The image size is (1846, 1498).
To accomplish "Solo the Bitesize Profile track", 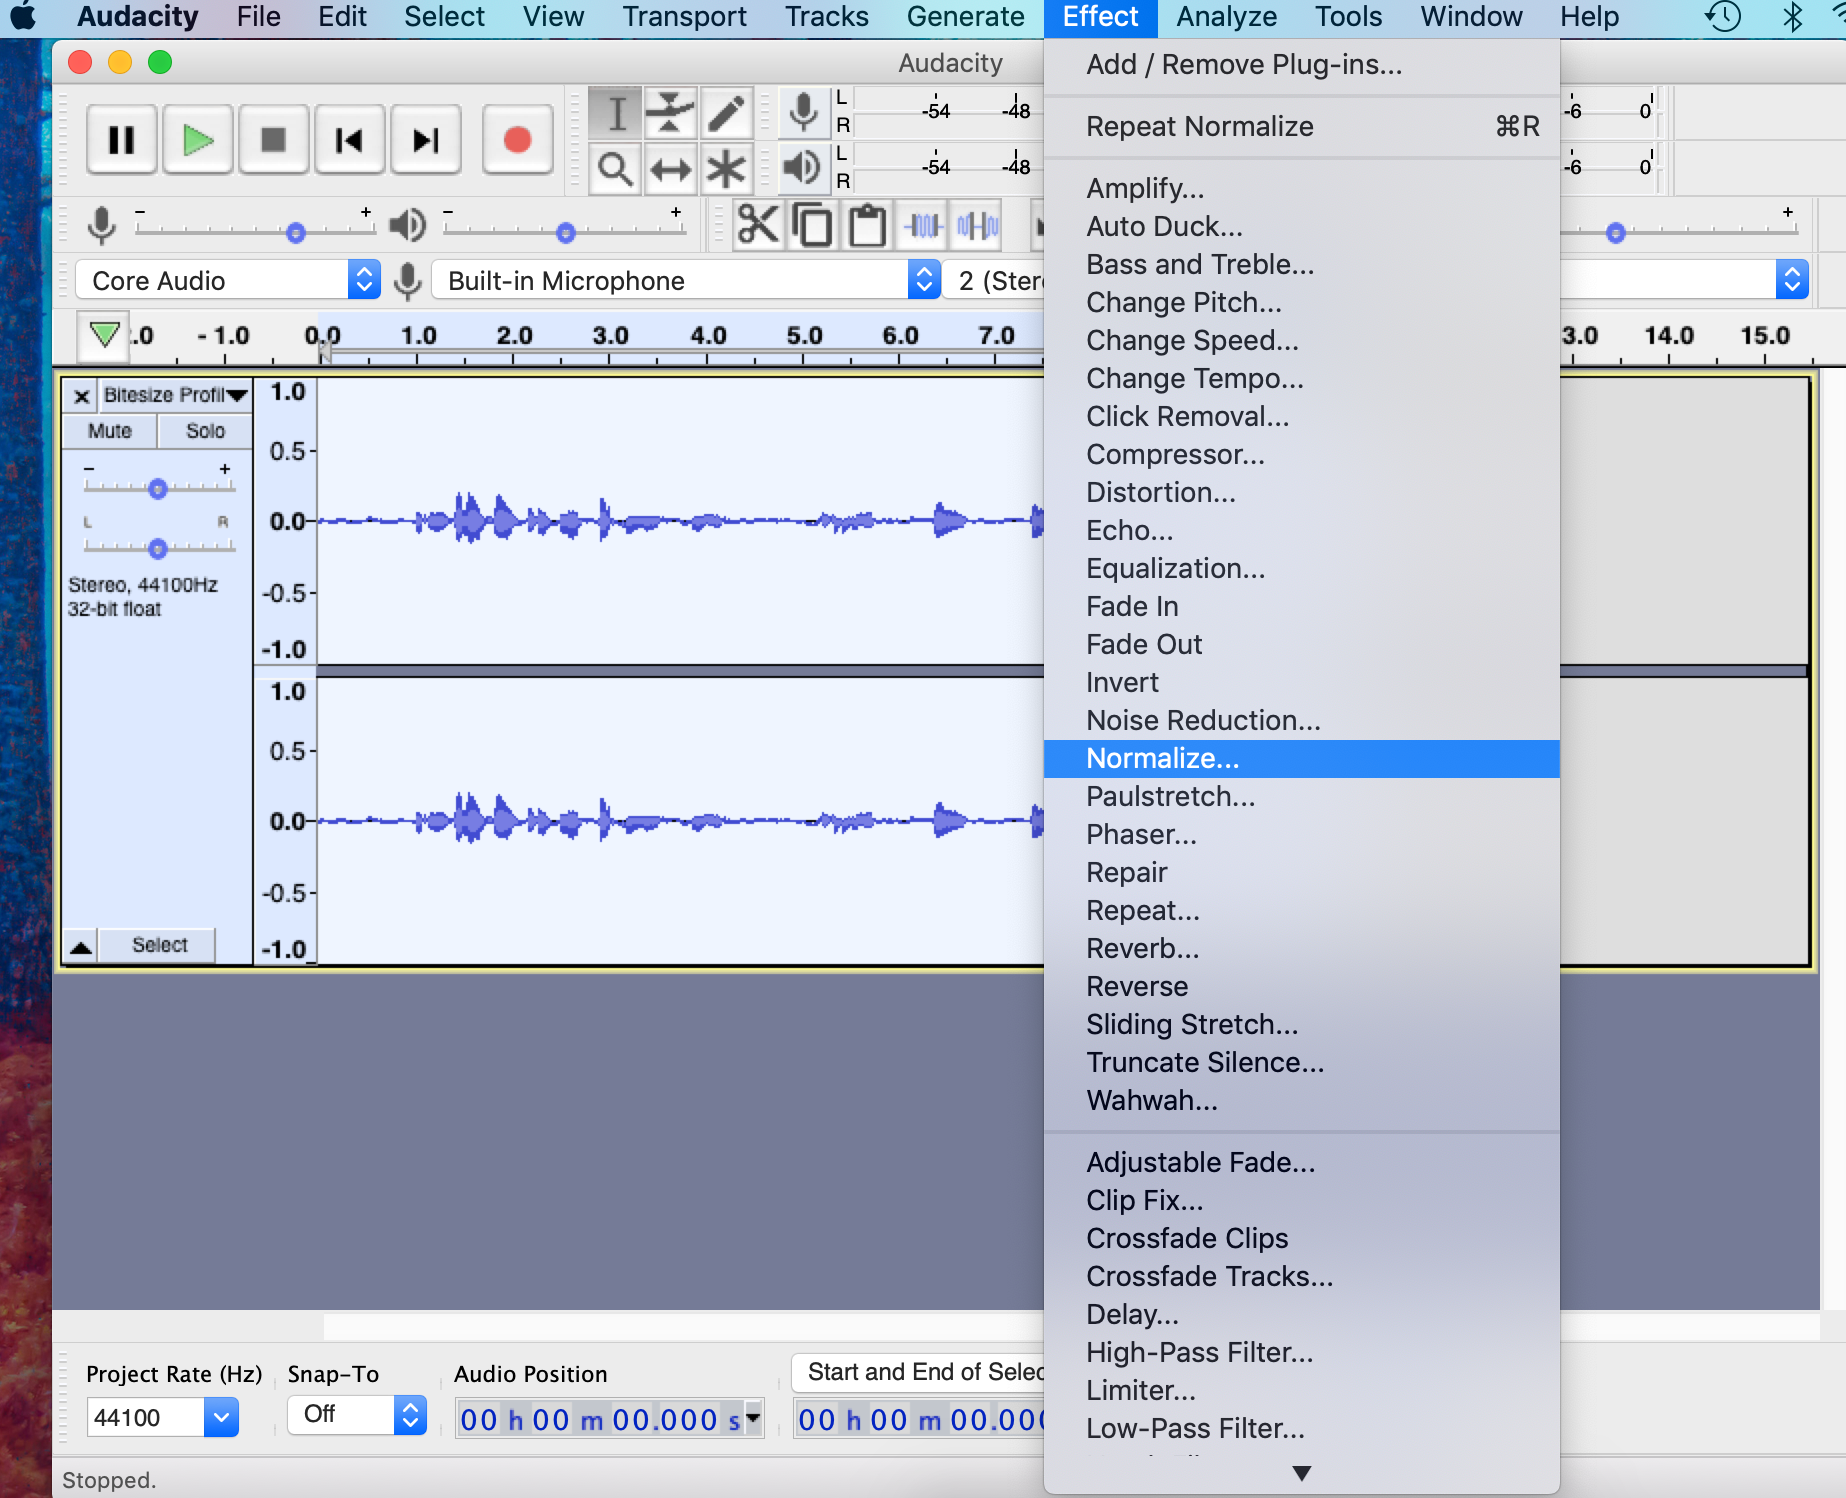I will pyautogui.click(x=205, y=431).
